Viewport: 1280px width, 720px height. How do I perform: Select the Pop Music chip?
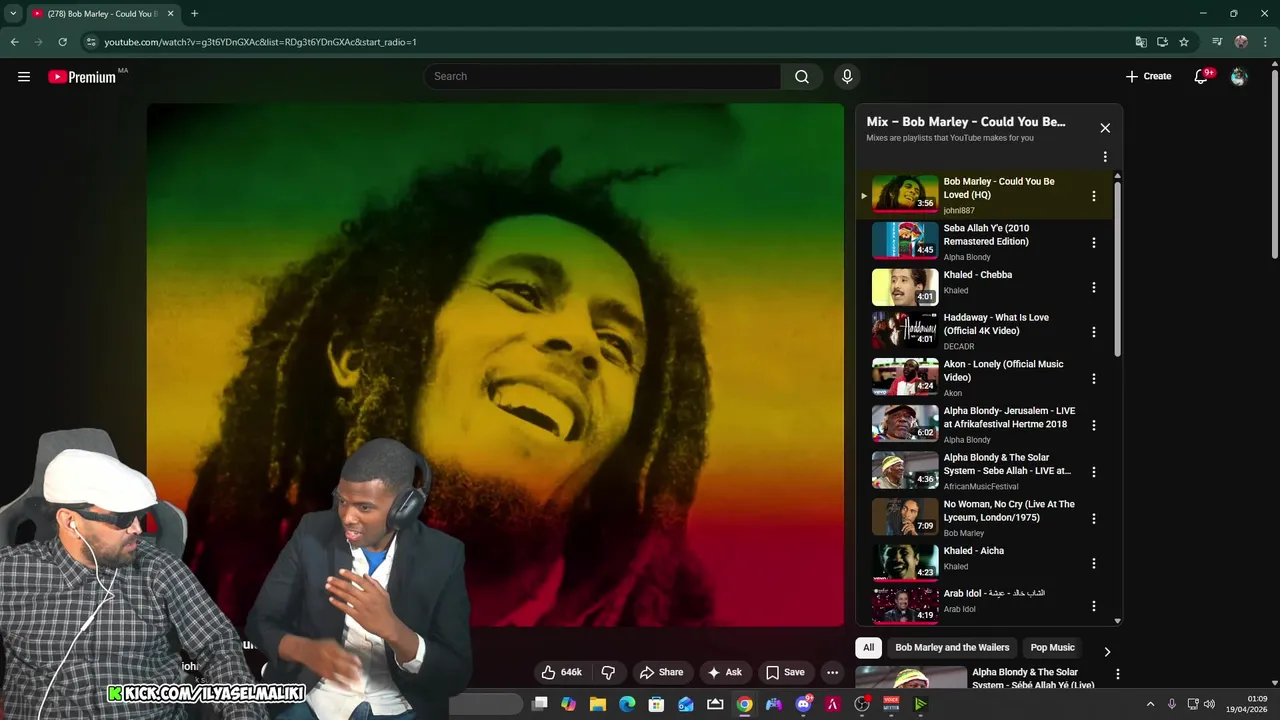coord(1052,647)
